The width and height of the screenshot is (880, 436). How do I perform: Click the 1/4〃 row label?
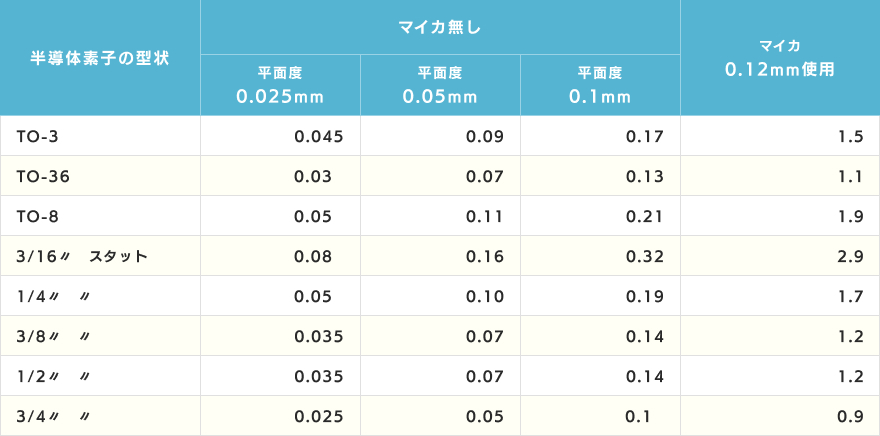click(x=53, y=296)
